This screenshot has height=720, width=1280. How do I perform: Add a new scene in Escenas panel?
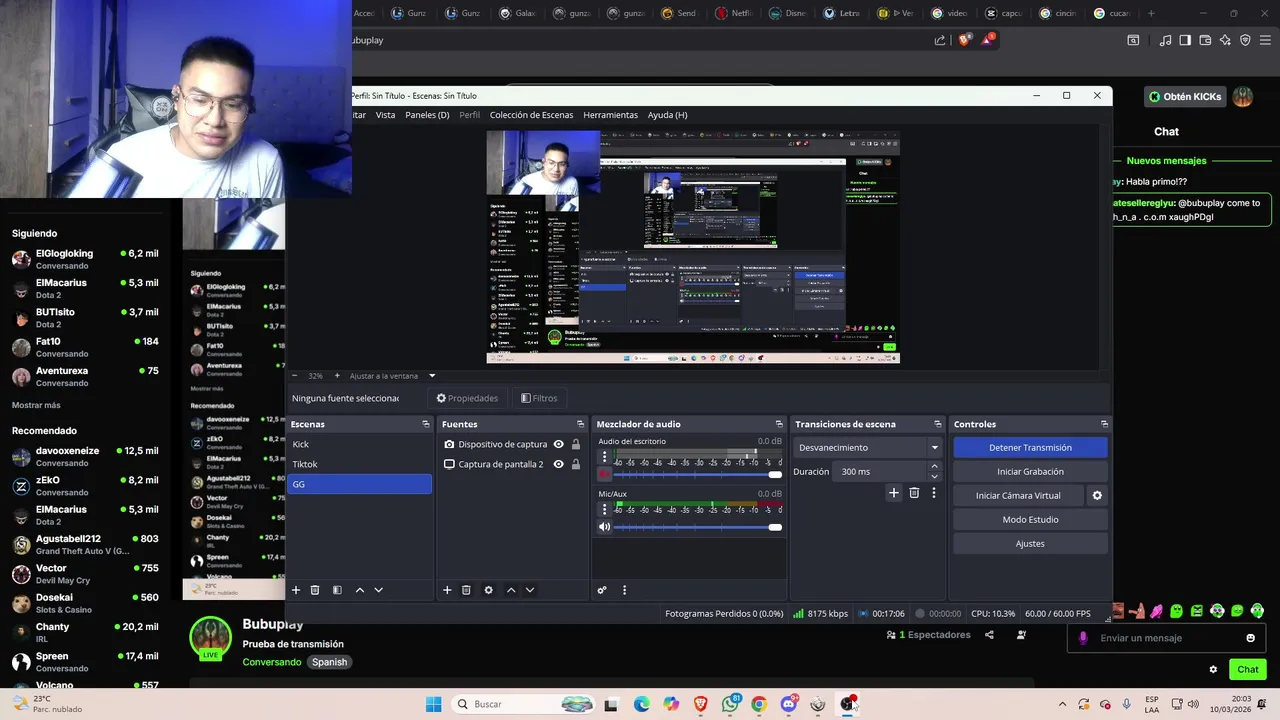pyautogui.click(x=296, y=590)
